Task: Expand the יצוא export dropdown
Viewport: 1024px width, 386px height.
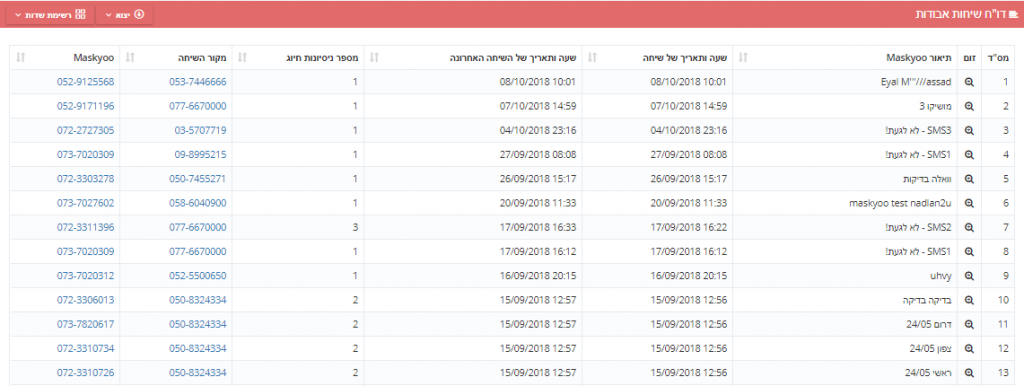Action: click(x=125, y=14)
